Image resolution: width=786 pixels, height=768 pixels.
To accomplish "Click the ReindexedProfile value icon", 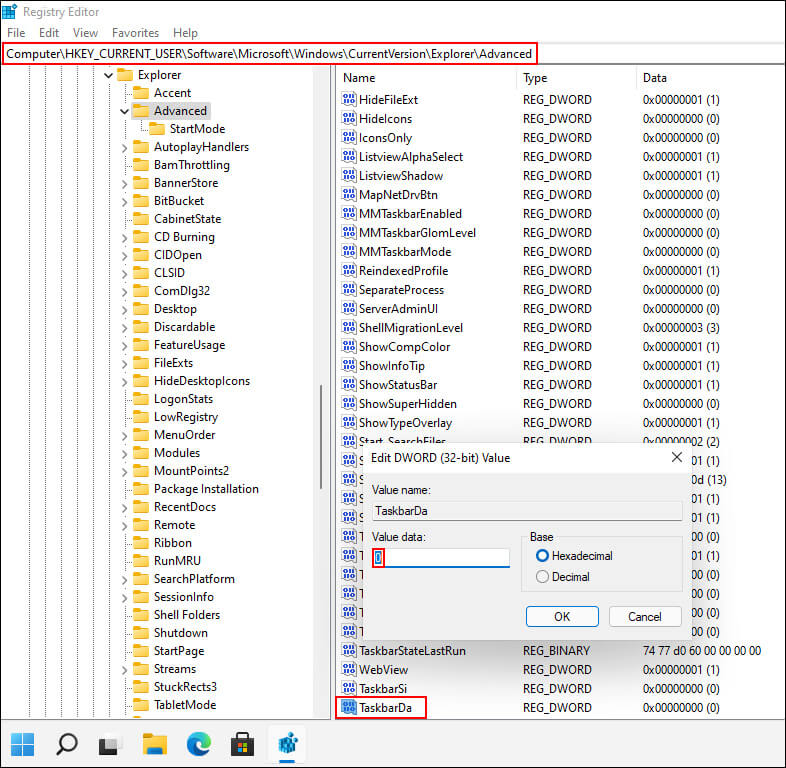I will [x=348, y=270].
